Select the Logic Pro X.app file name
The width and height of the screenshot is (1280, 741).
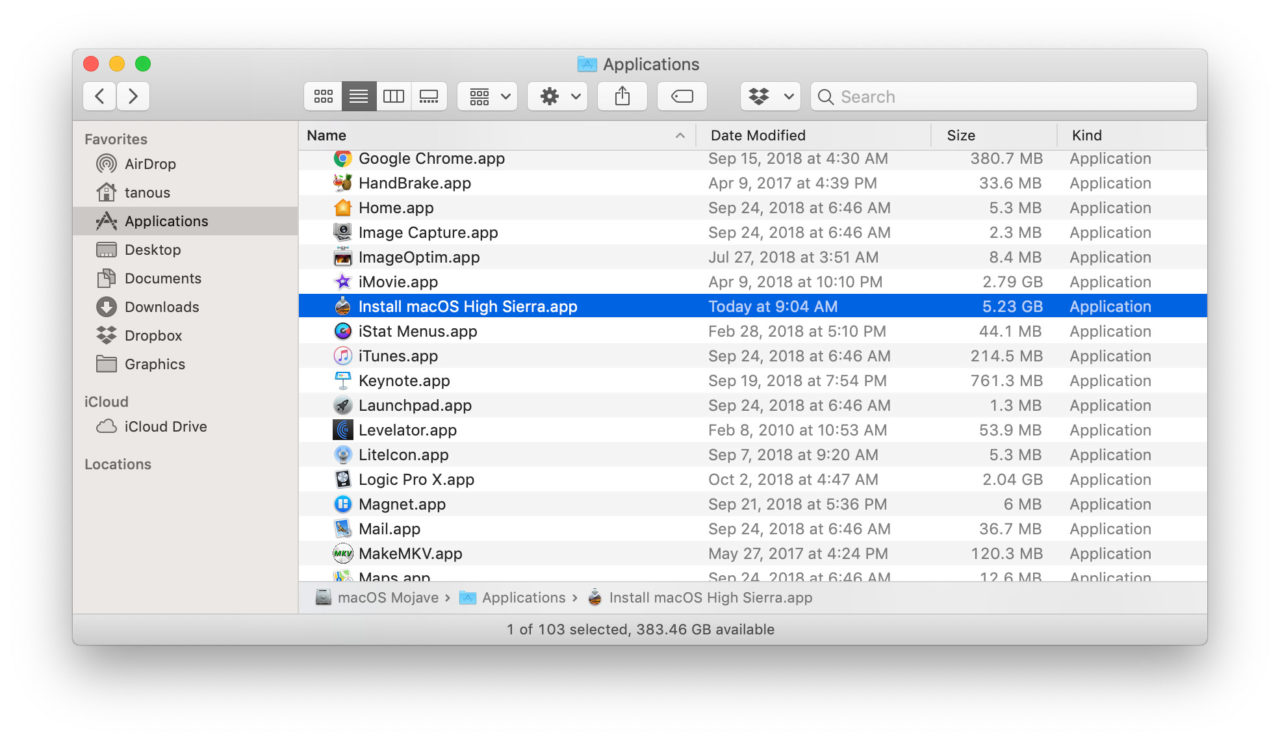click(x=416, y=479)
